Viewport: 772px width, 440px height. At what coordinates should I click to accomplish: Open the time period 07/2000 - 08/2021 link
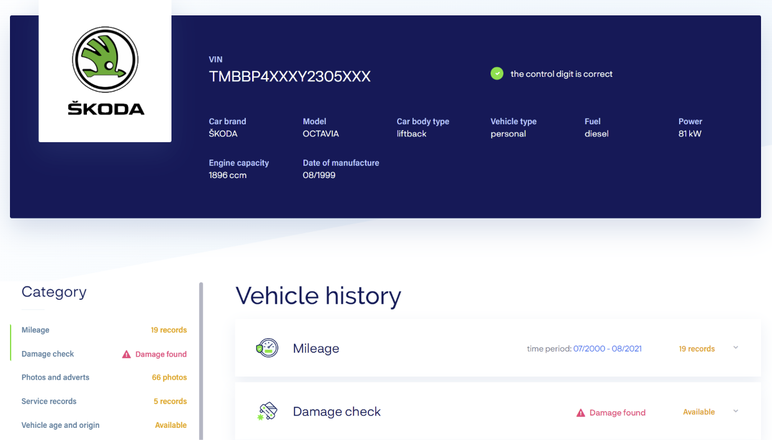(607, 348)
